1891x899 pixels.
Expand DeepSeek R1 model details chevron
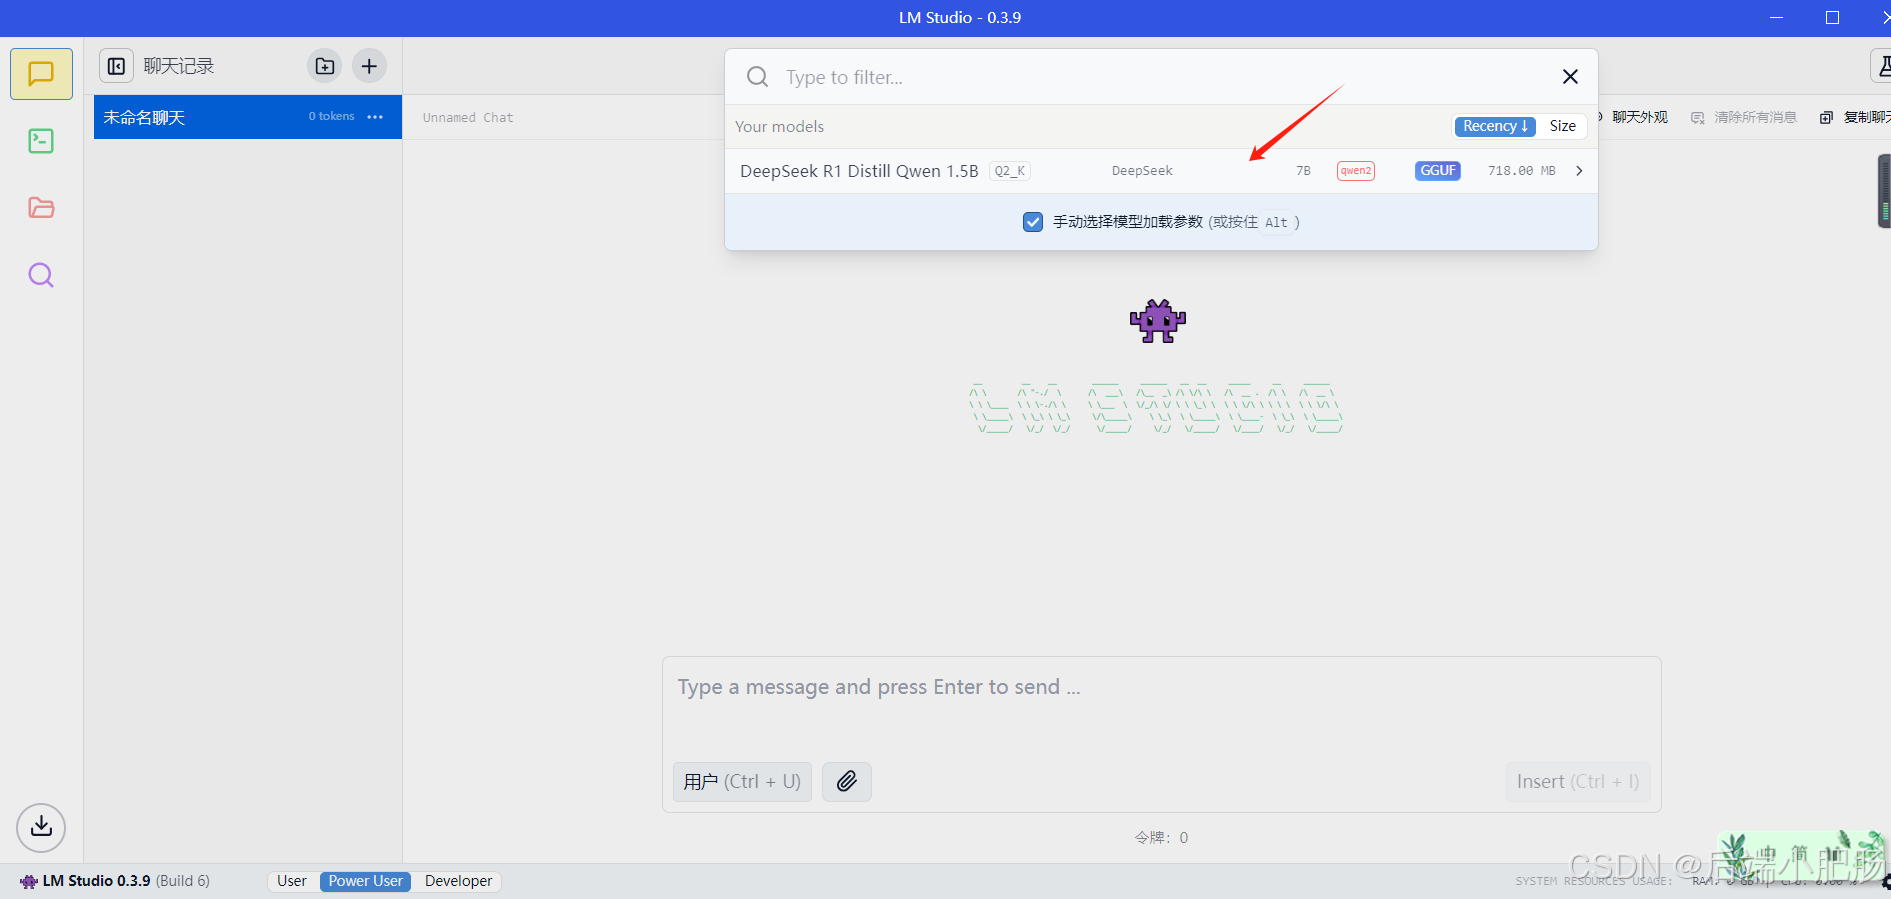(1579, 171)
